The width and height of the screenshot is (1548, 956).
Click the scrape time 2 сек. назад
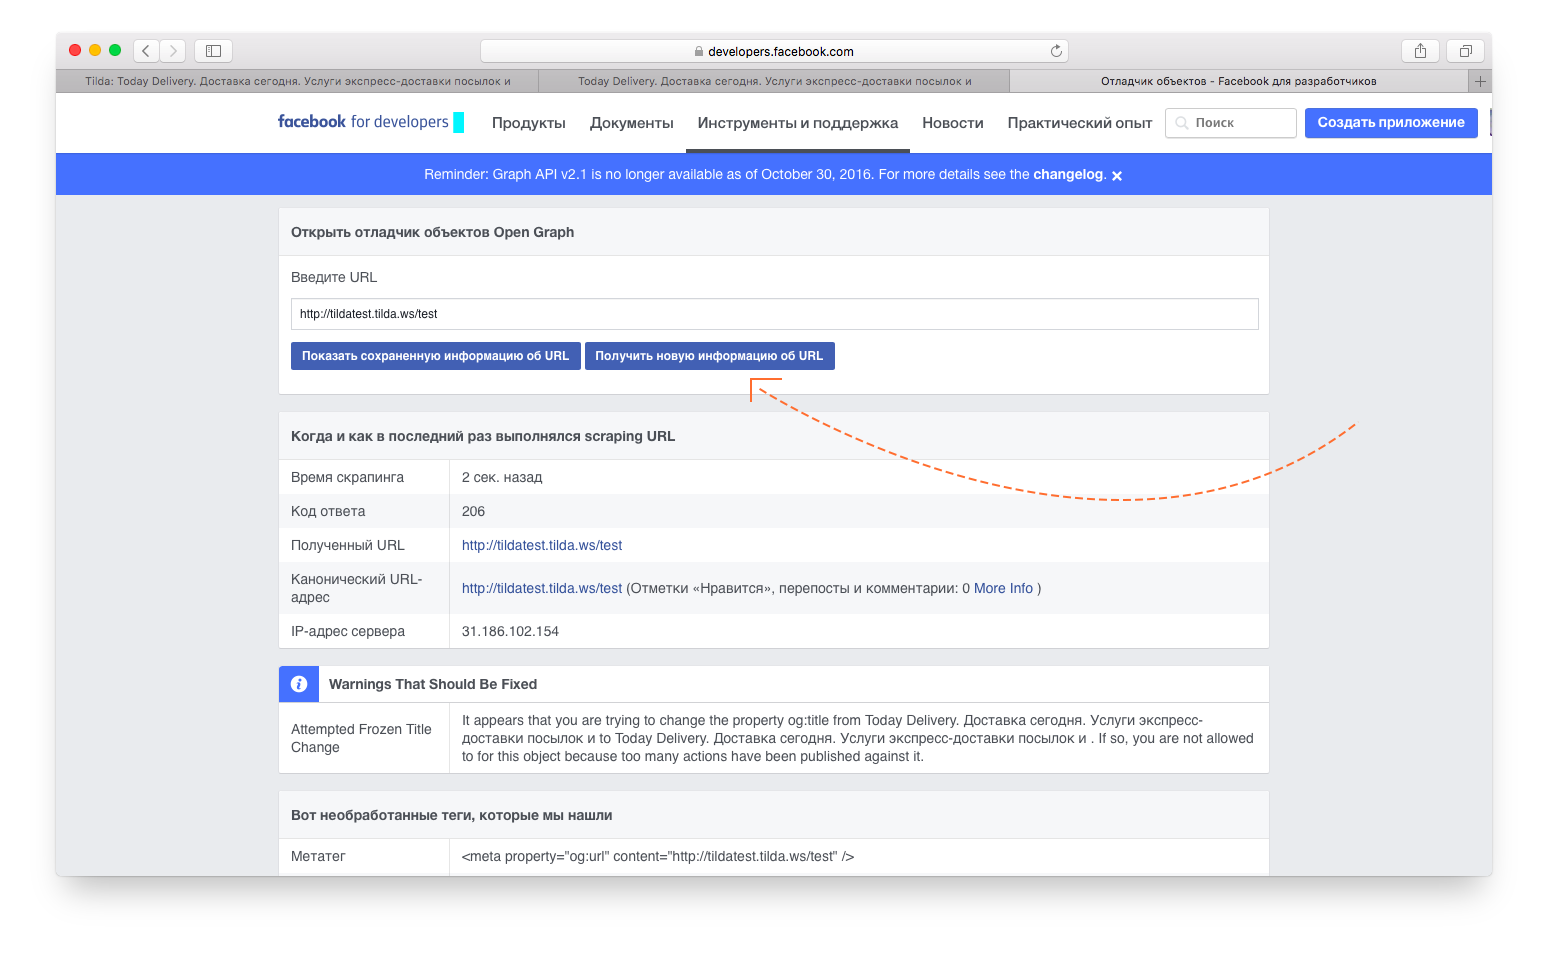point(502,477)
